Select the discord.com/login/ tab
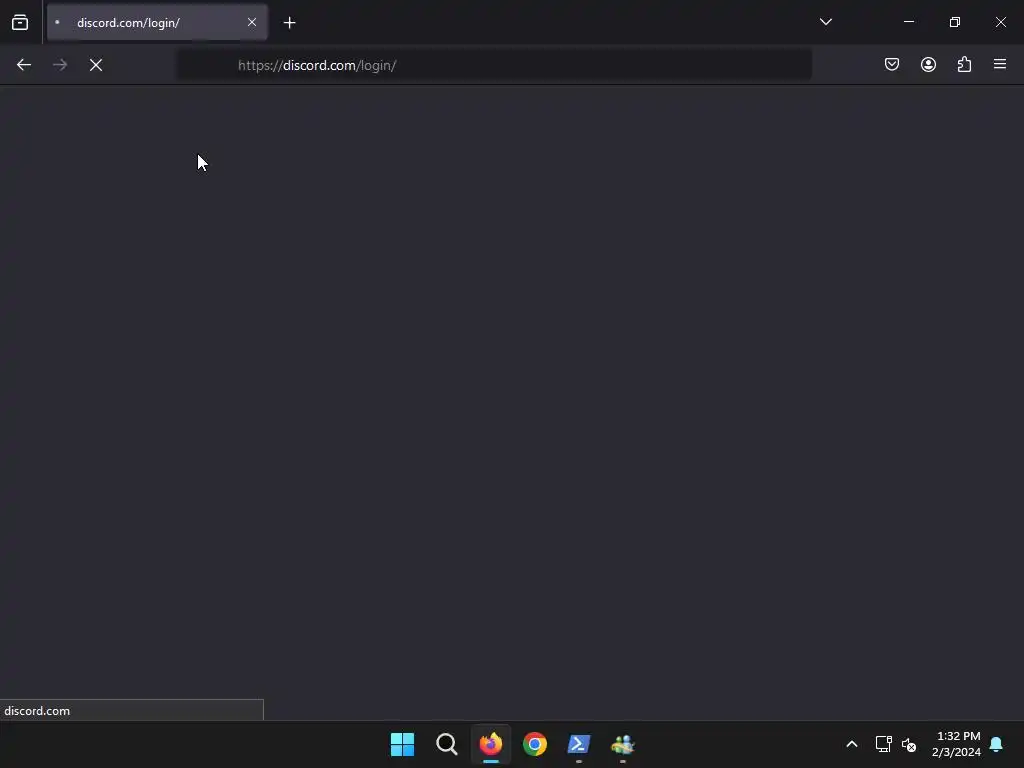1024x768 pixels. (157, 23)
